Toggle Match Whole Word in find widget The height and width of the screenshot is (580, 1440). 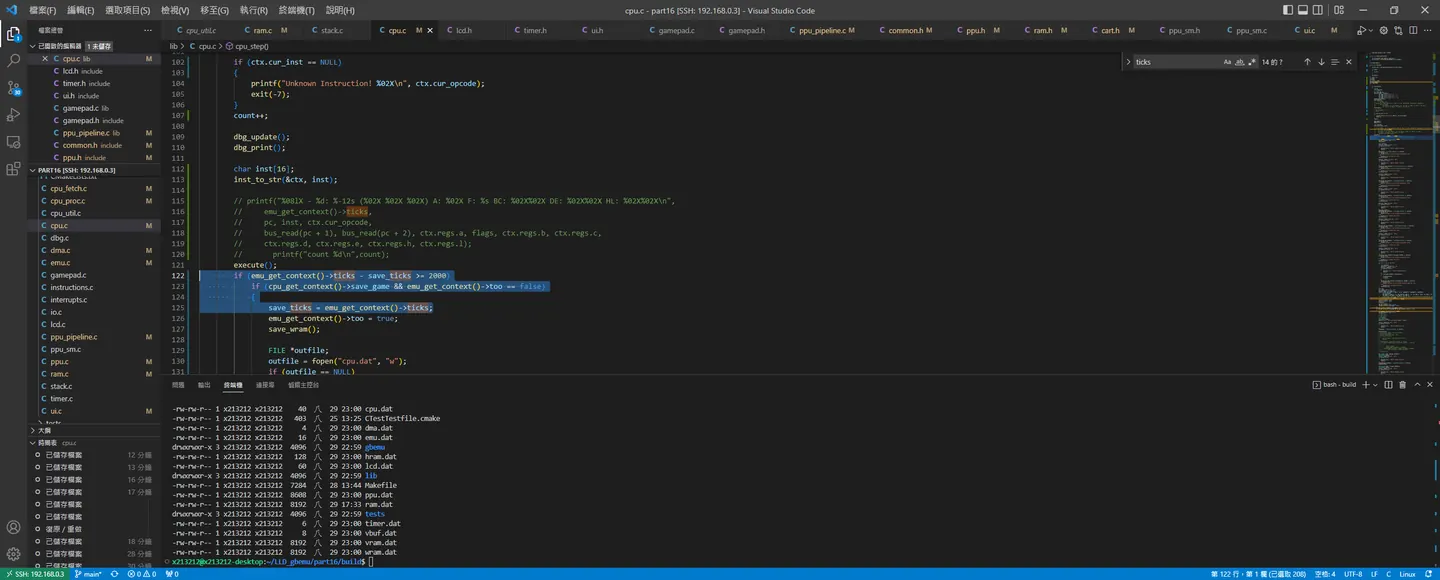pos(1240,62)
